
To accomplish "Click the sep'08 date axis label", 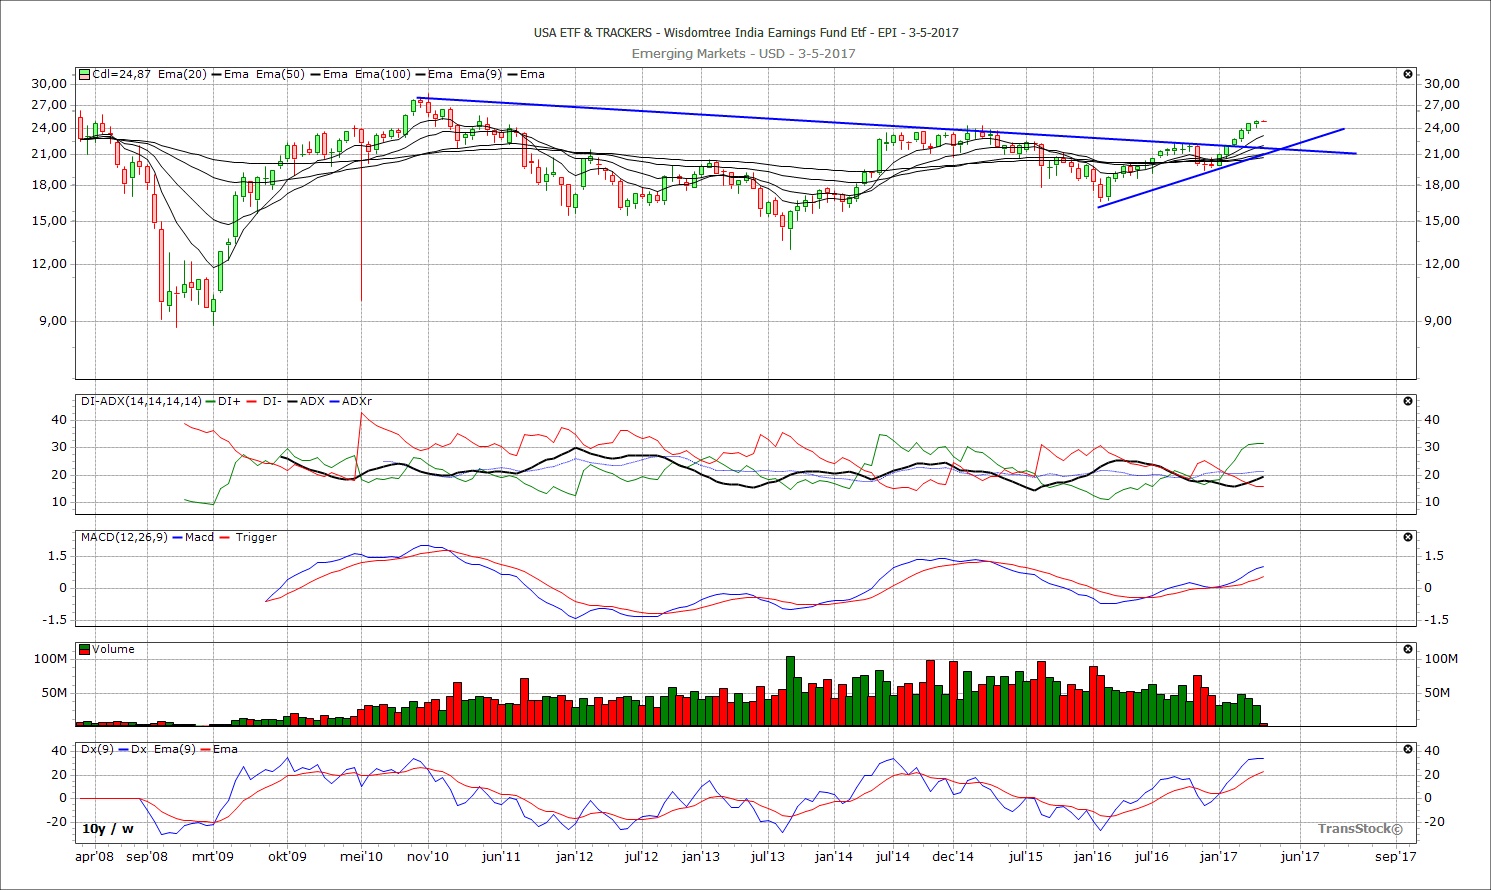I will click(147, 857).
